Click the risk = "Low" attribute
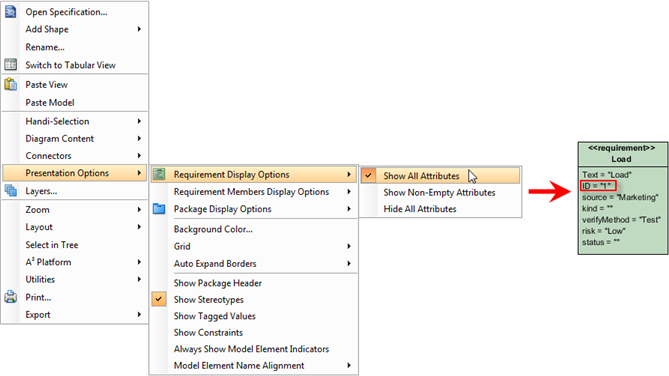 [x=603, y=231]
